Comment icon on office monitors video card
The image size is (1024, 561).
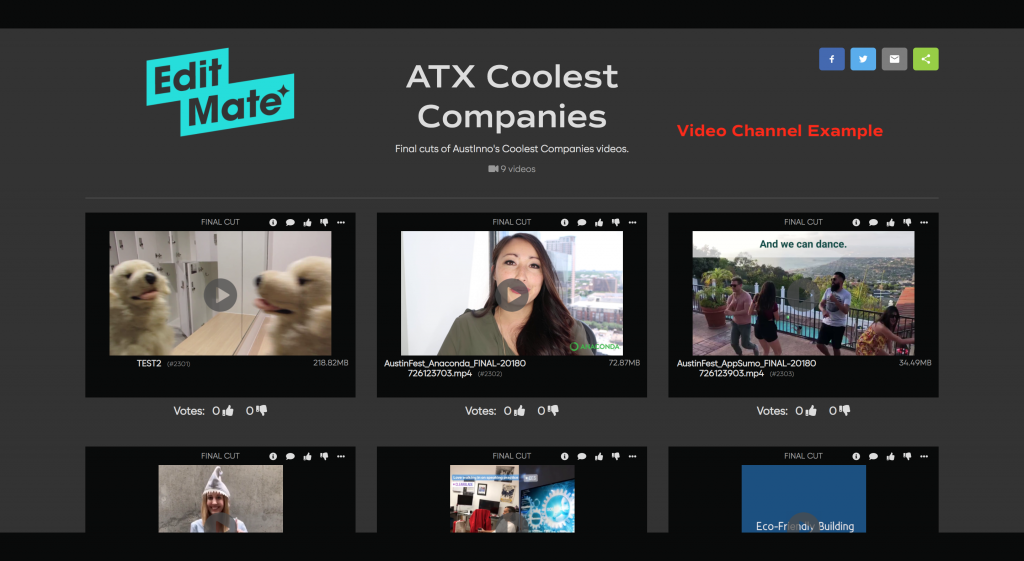(581, 456)
